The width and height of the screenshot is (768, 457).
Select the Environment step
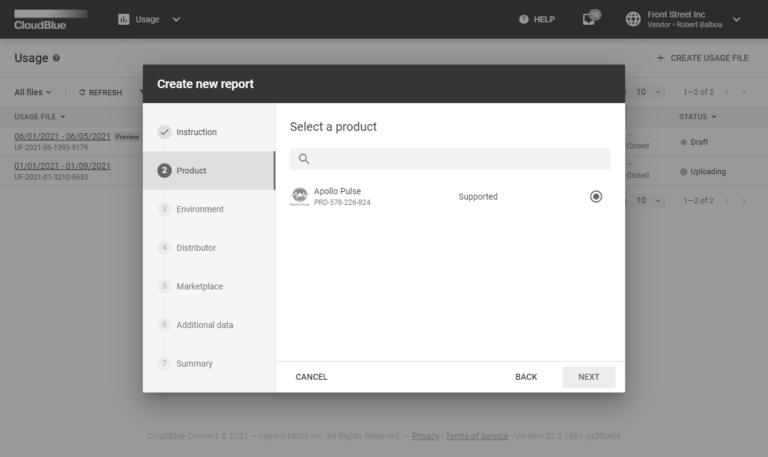(209, 209)
